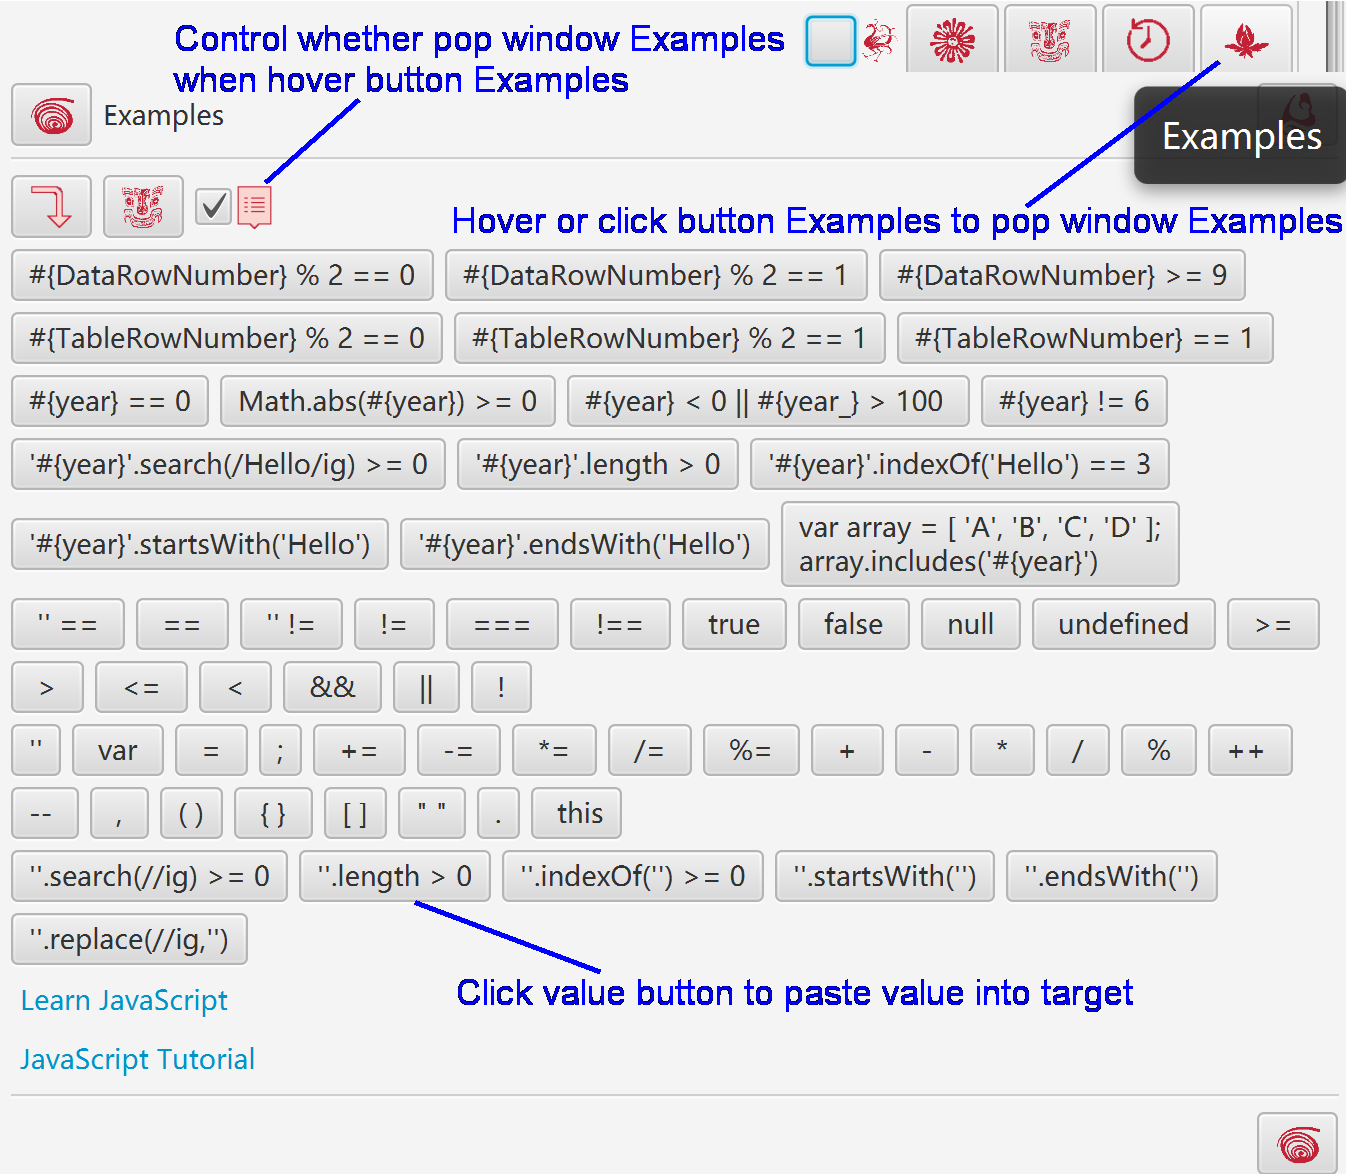Open the JavaScript Tutorial link
This screenshot has width=1346, height=1174.
point(137,1059)
